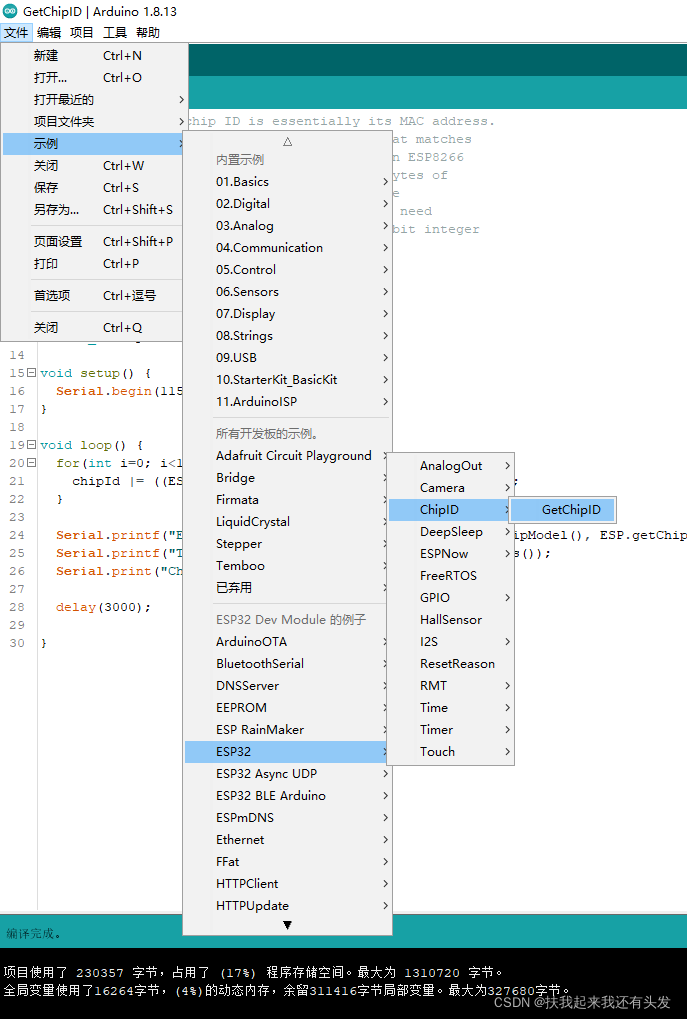Open Stepper examples
Viewport: 687px width, 1019px height.
(x=287, y=544)
